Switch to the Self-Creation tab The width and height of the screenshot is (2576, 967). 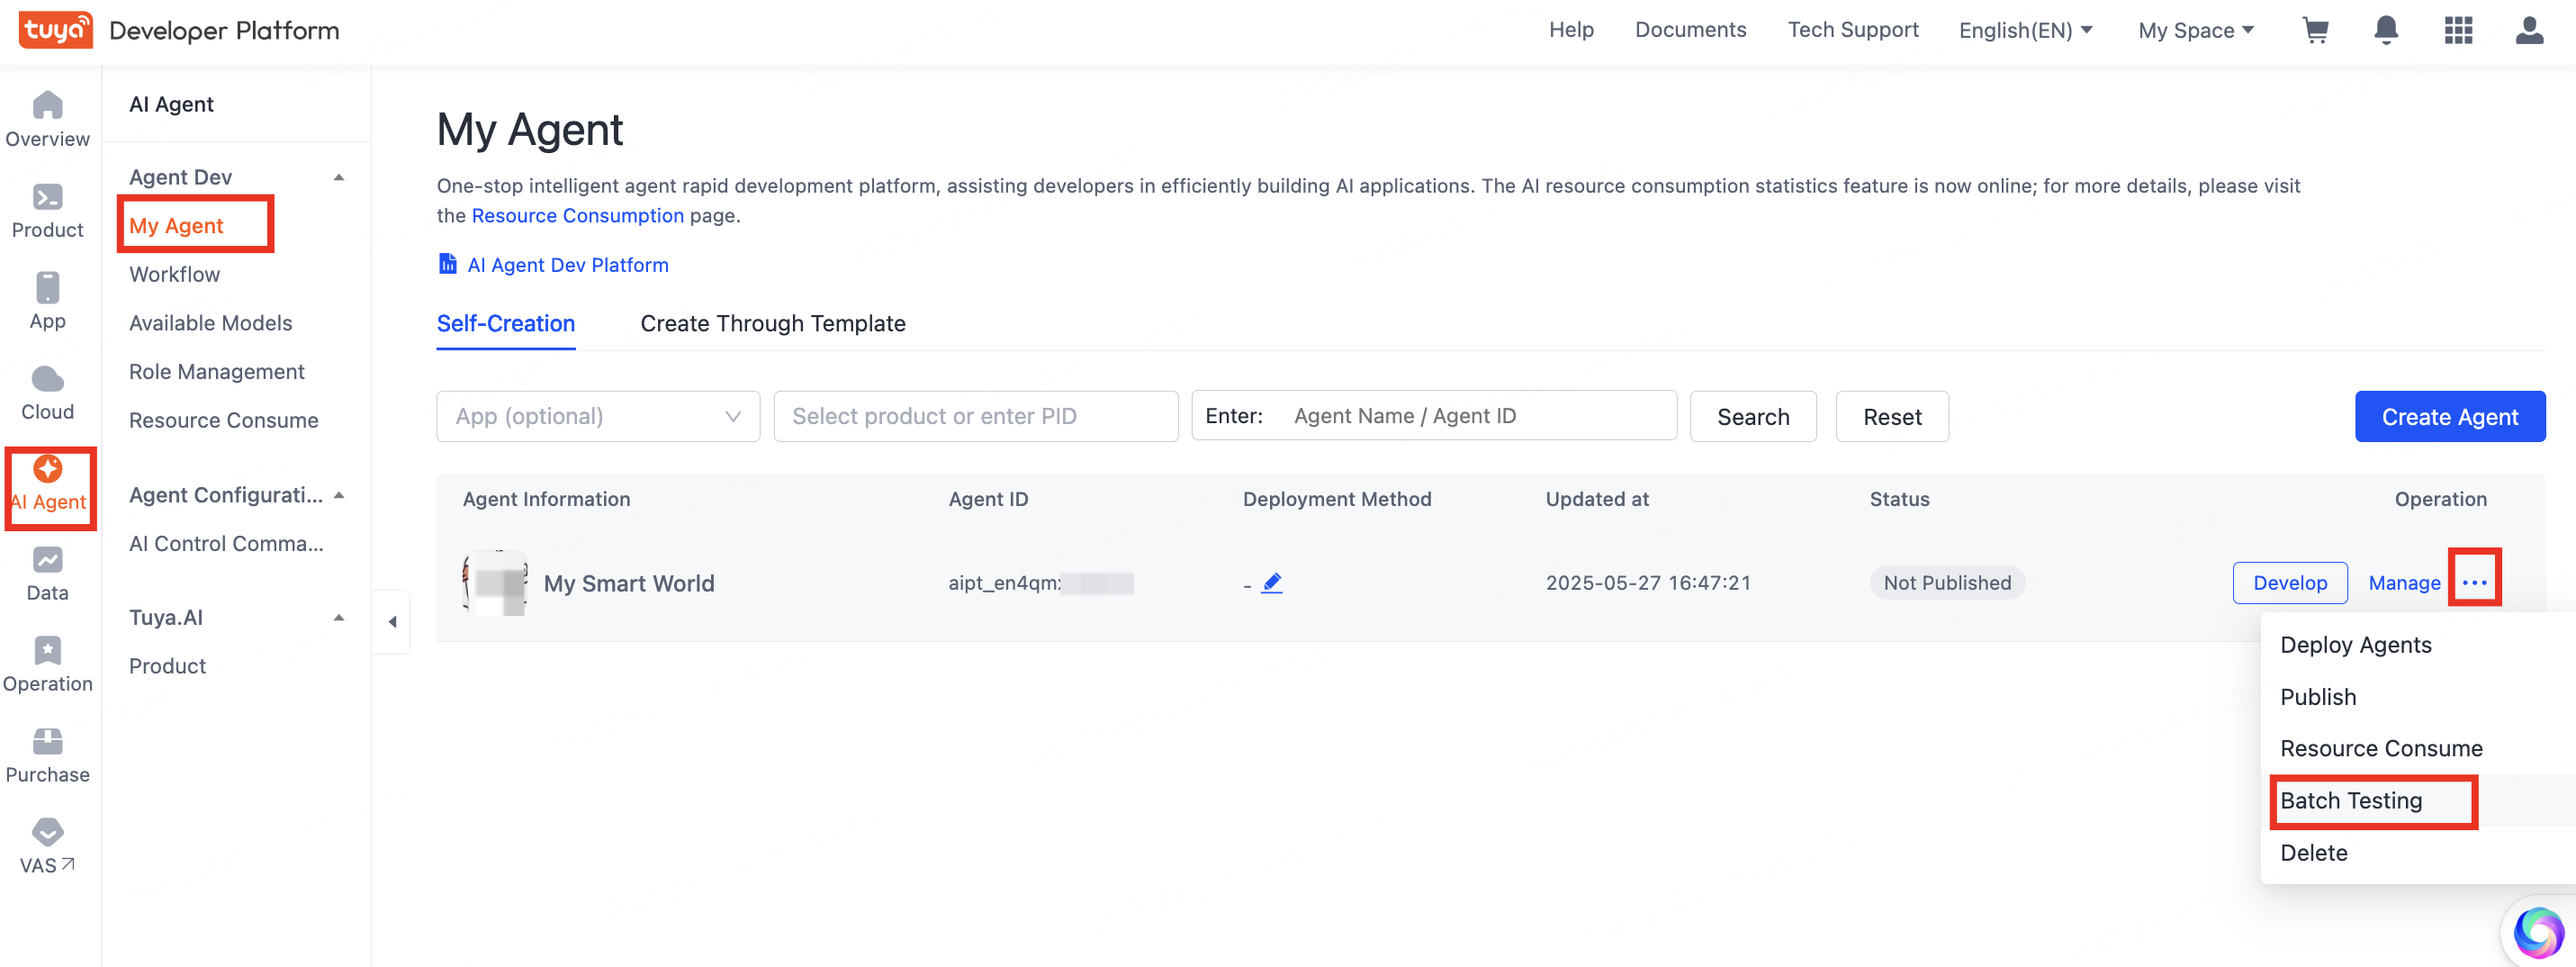505,323
